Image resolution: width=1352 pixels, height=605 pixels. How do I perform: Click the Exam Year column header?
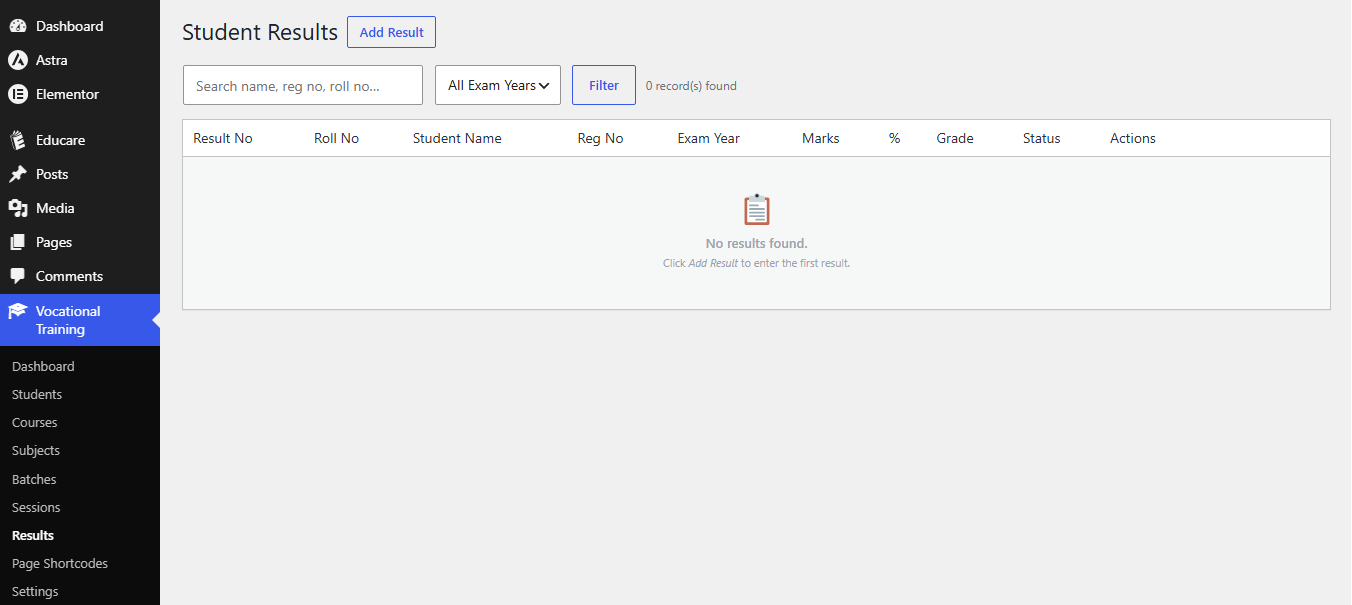709,138
